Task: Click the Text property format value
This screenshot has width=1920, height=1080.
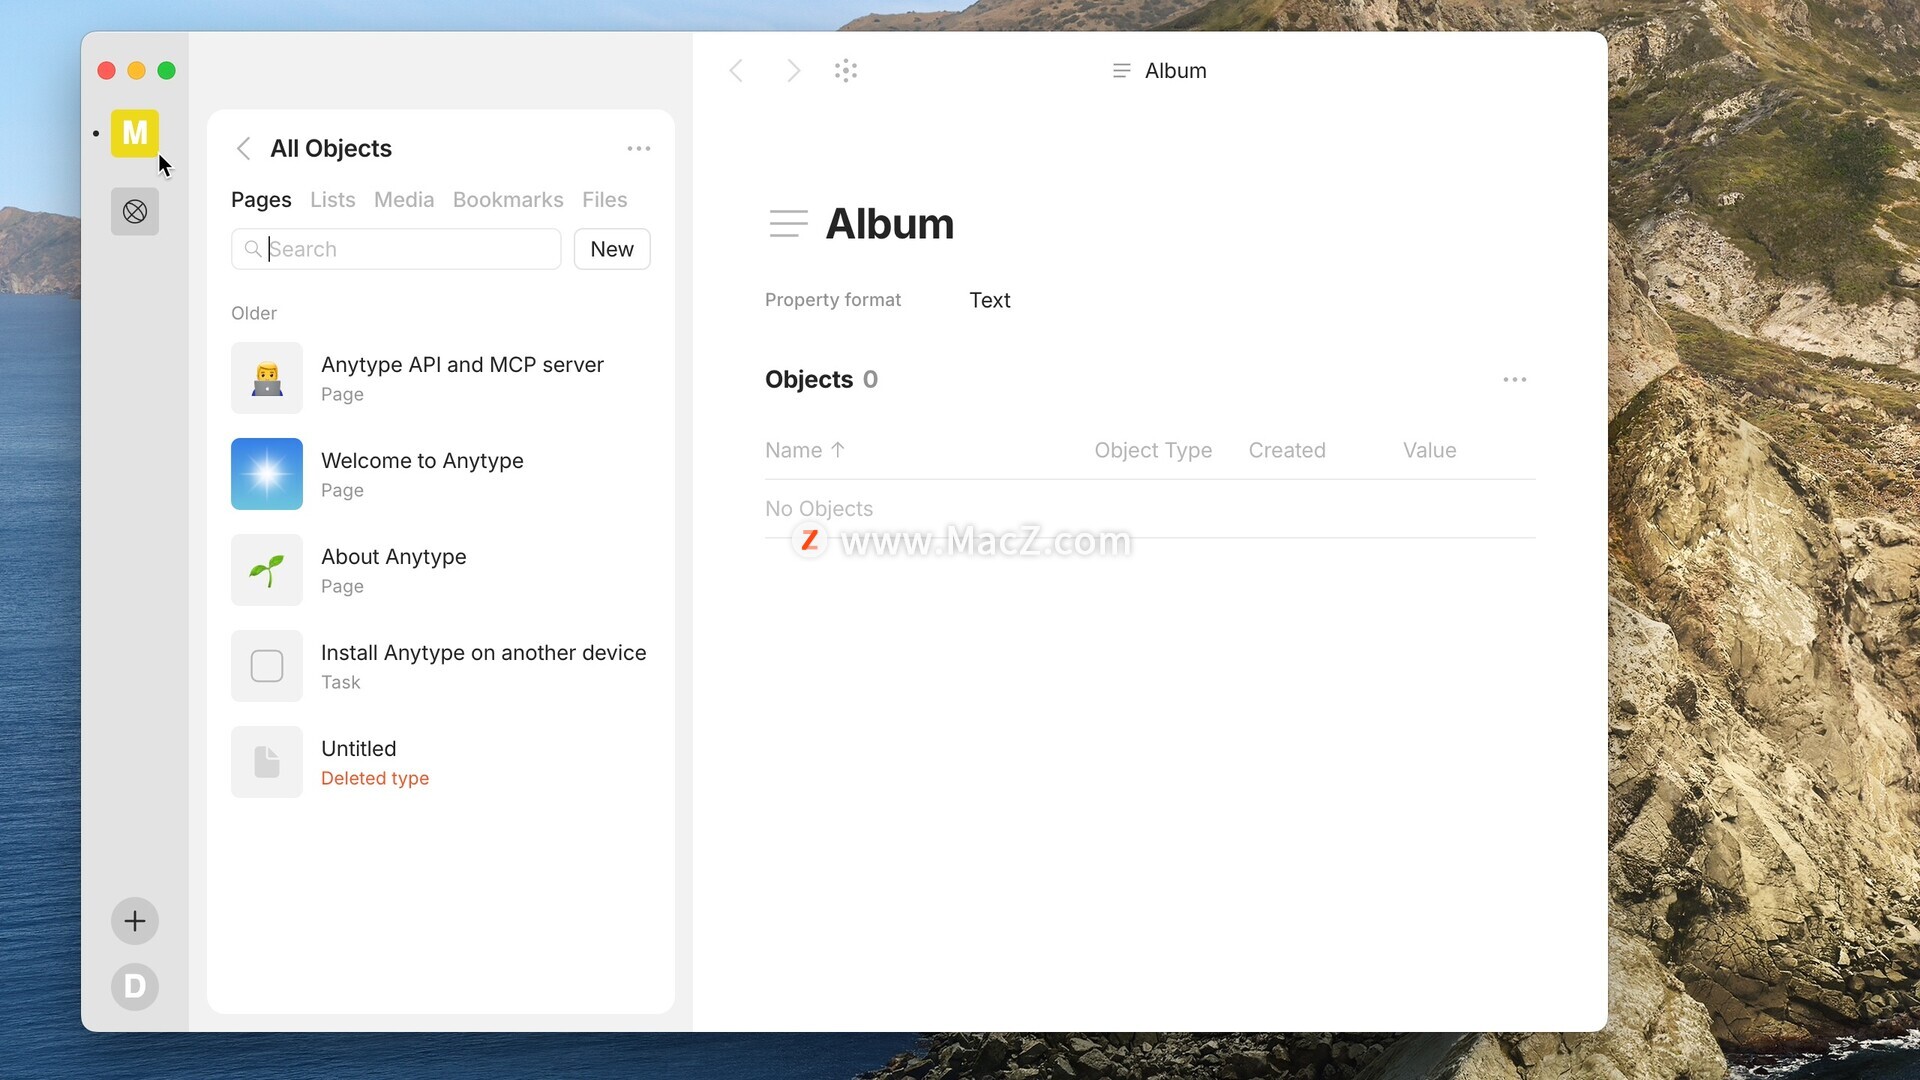Action: [990, 300]
